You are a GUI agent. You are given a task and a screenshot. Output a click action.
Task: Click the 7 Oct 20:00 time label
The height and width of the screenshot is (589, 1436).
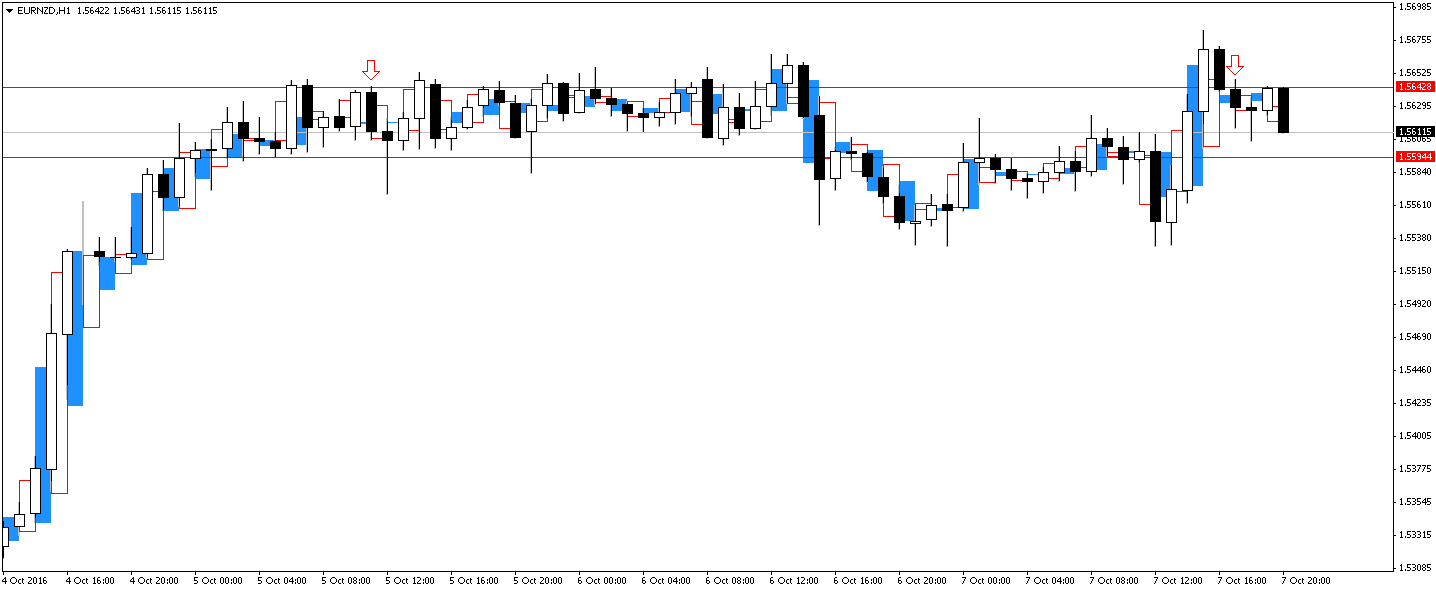[1305, 580]
